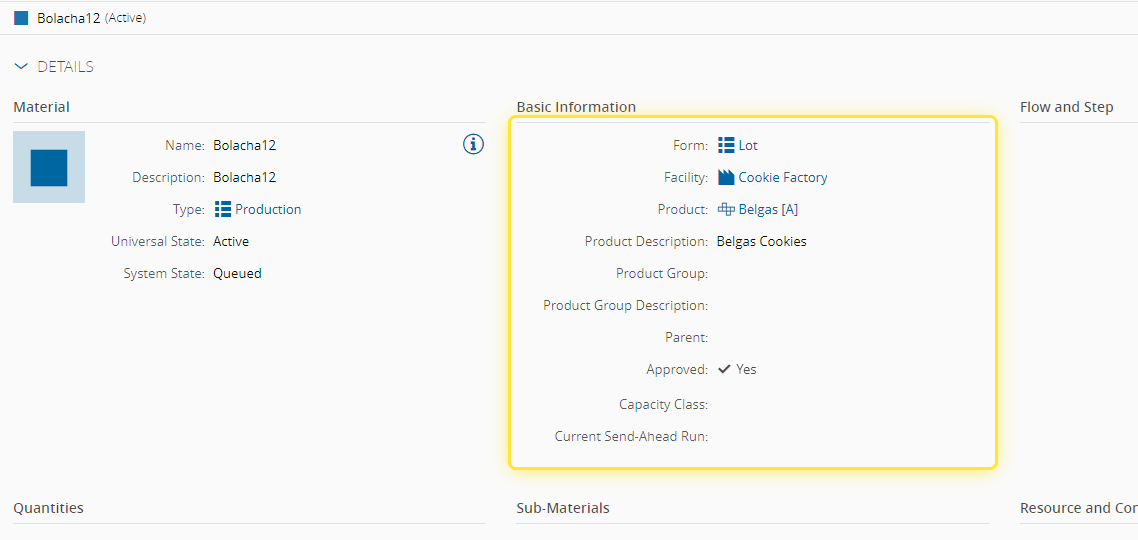This screenshot has width=1138, height=540.
Task: Collapse the DETAILS section chevron
Action: (22, 67)
